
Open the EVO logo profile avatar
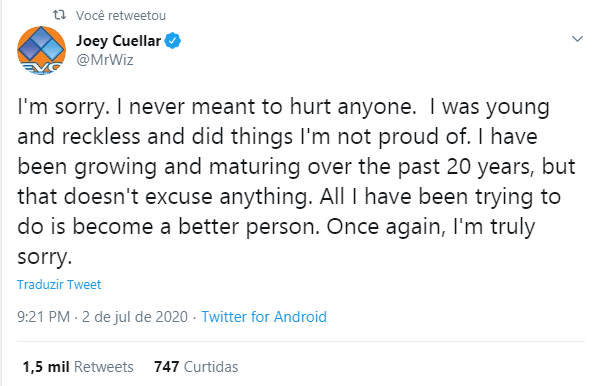42,50
